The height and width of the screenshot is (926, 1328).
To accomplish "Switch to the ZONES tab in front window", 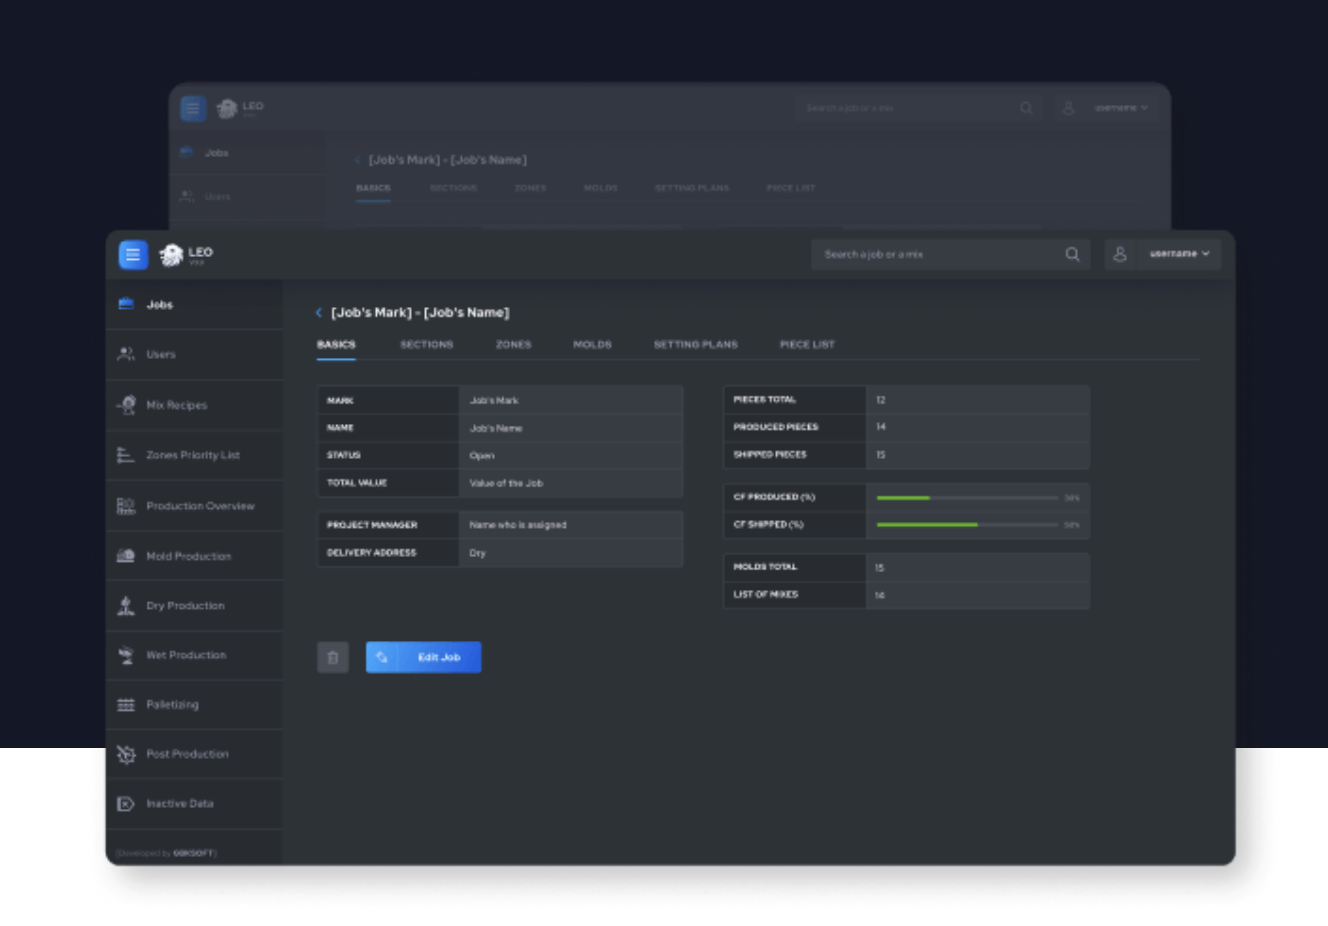I will (514, 344).
